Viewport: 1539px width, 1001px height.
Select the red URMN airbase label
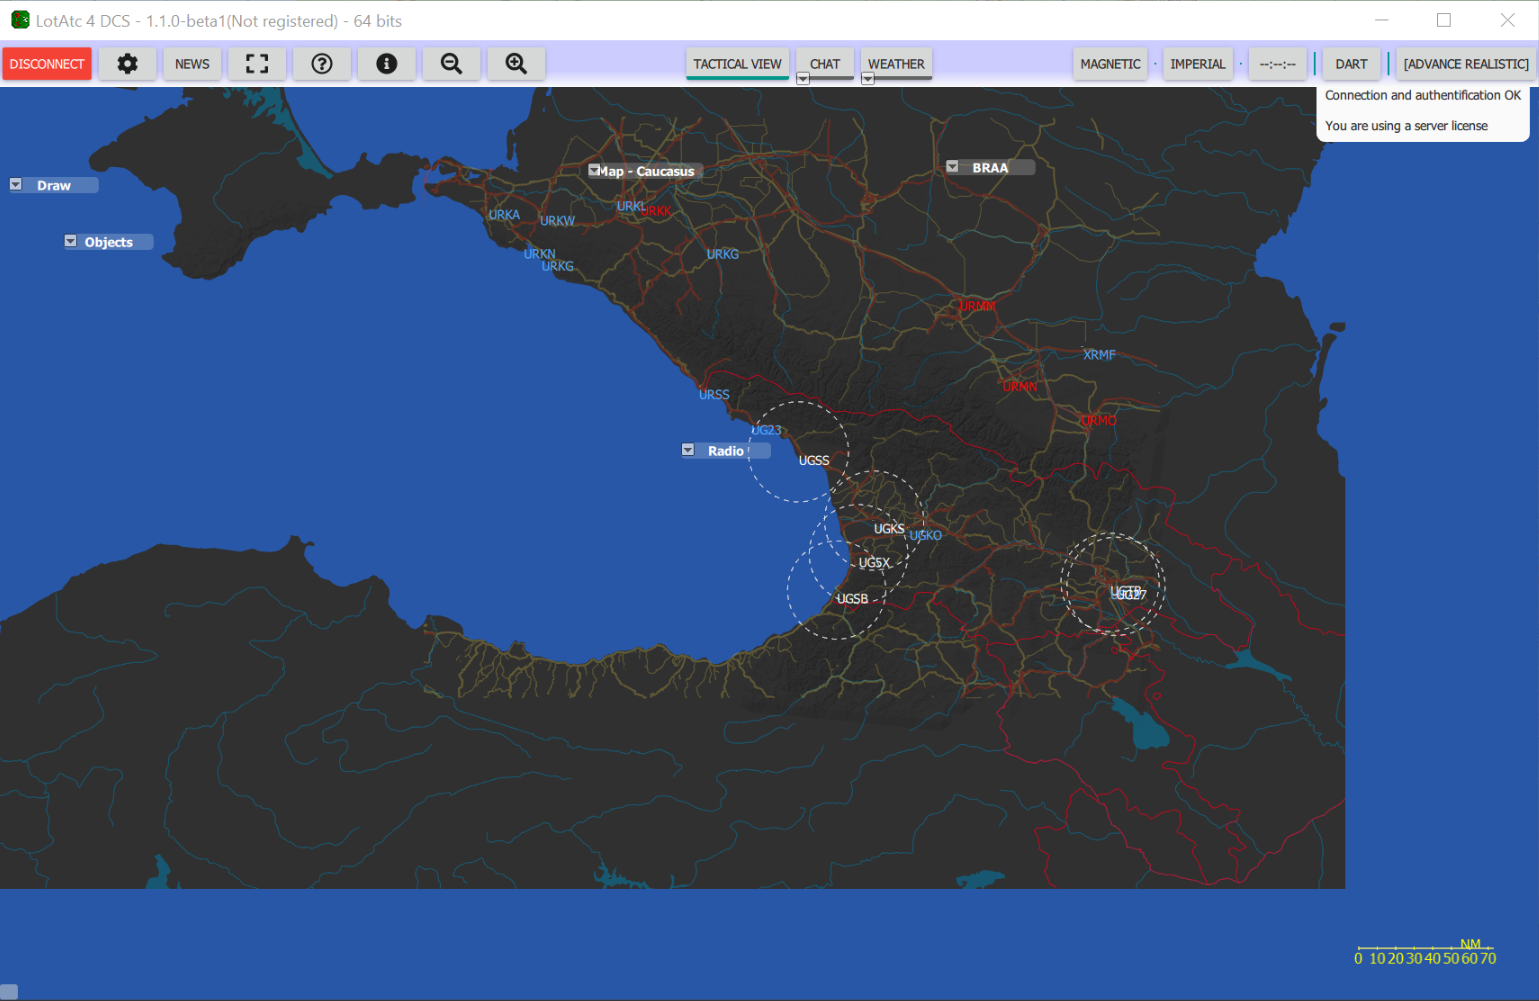(1020, 387)
